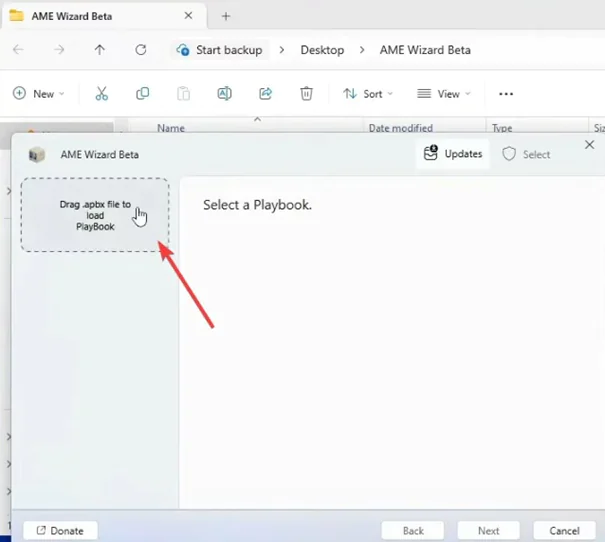Viewport: 605px width, 542px height.
Task: Click Desktop in the breadcrumb path
Action: (x=322, y=50)
